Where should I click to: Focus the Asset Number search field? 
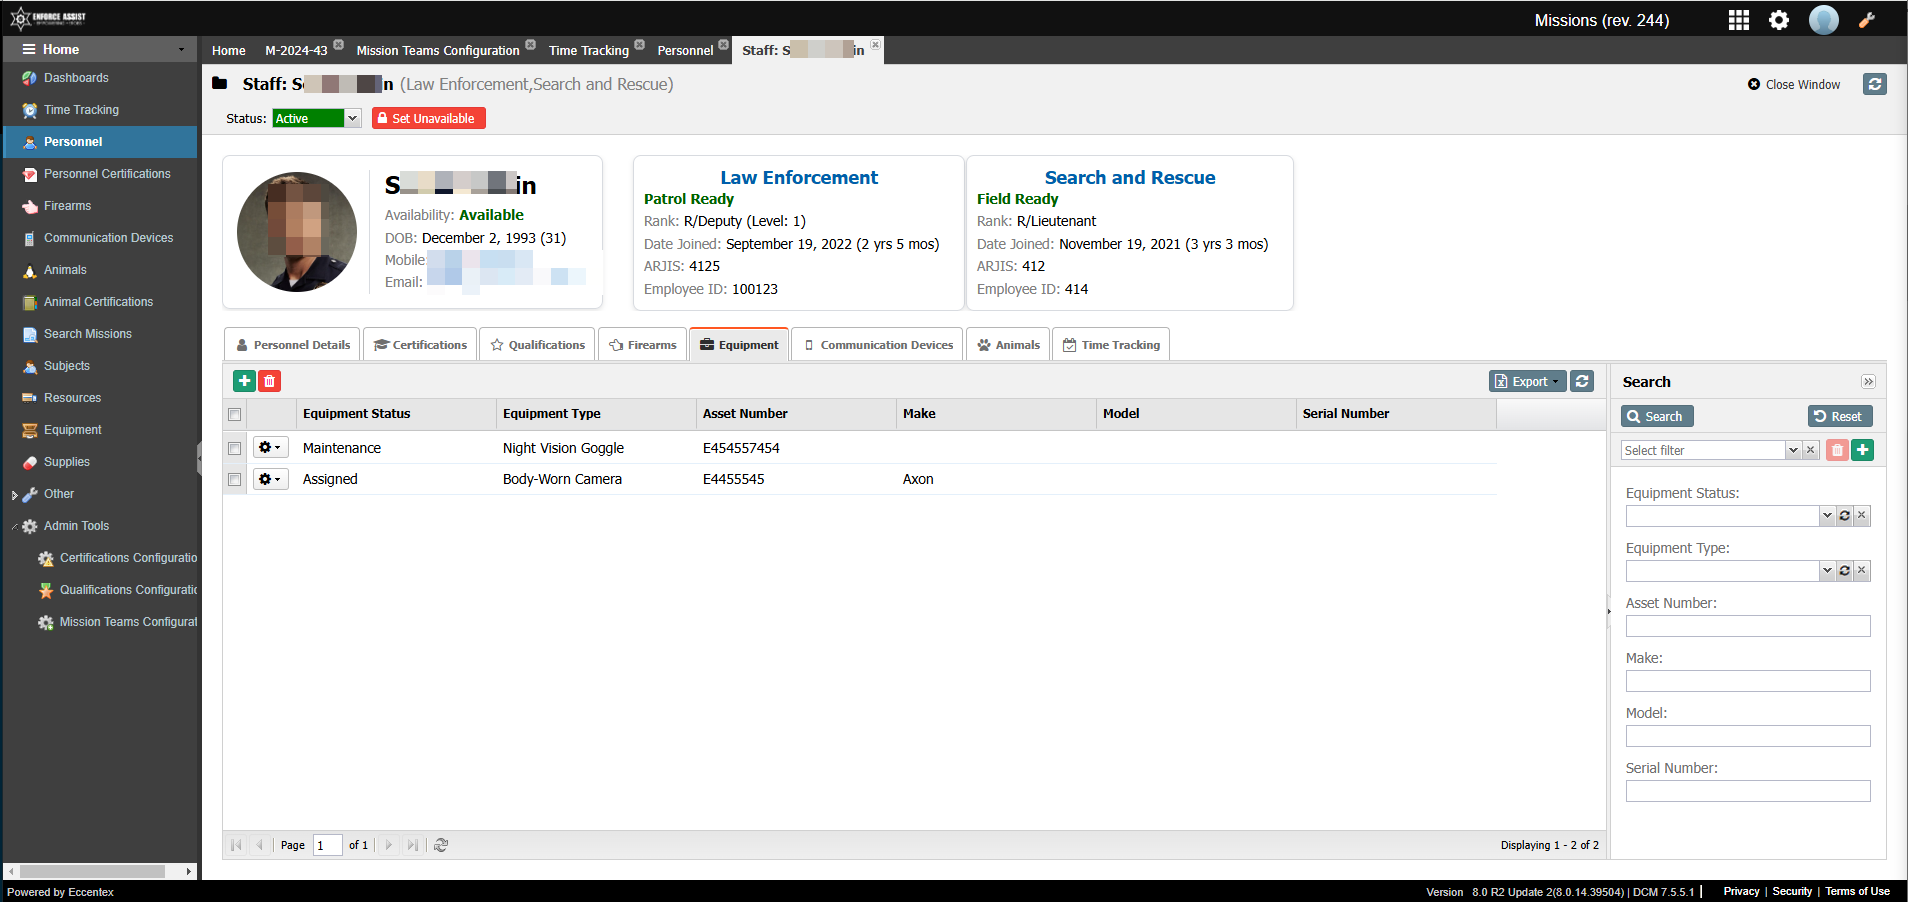1747,626
